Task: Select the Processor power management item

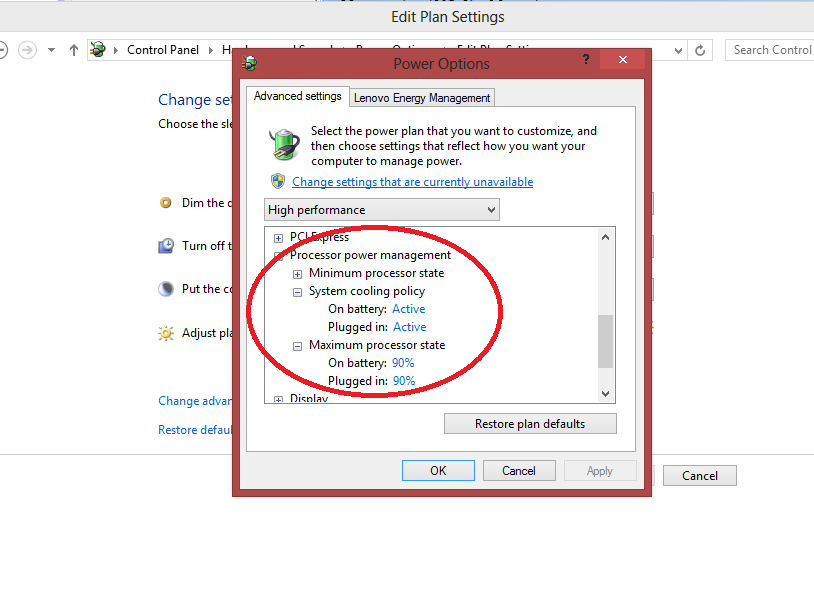Action: point(370,255)
